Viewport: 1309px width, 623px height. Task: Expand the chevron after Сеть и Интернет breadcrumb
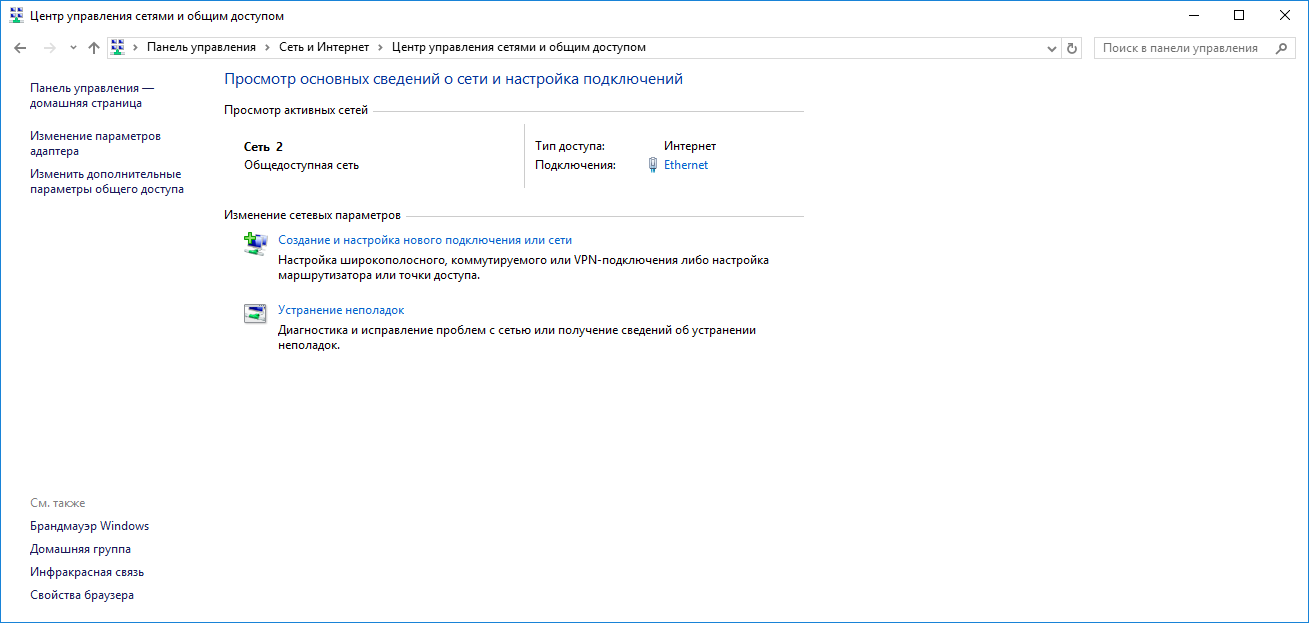380,47
